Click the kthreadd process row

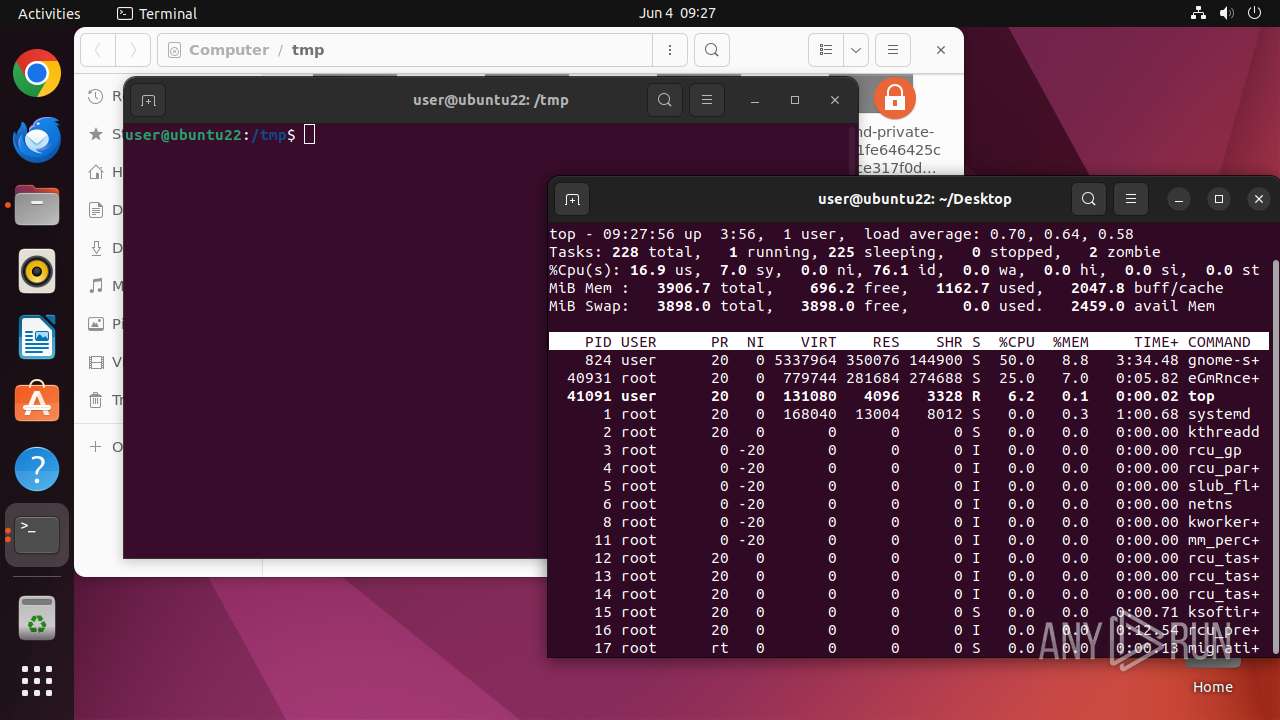(x=908, y=432)
